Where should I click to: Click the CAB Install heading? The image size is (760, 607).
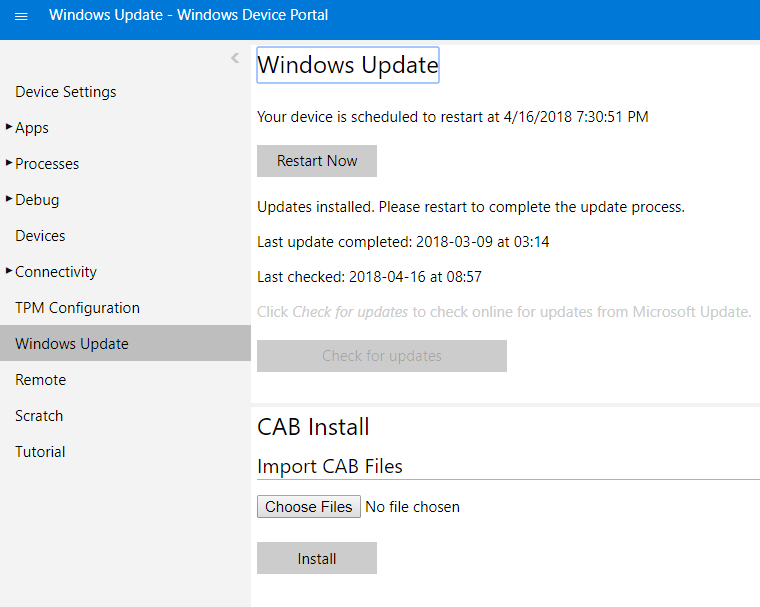pos(313,427)
